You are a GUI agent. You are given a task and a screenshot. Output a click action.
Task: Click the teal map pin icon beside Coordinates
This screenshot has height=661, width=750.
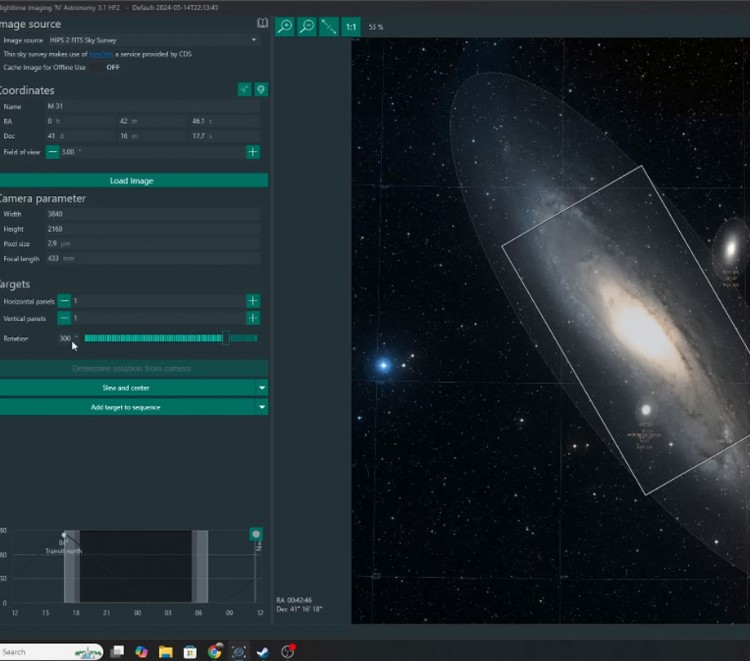pos(261,90)
